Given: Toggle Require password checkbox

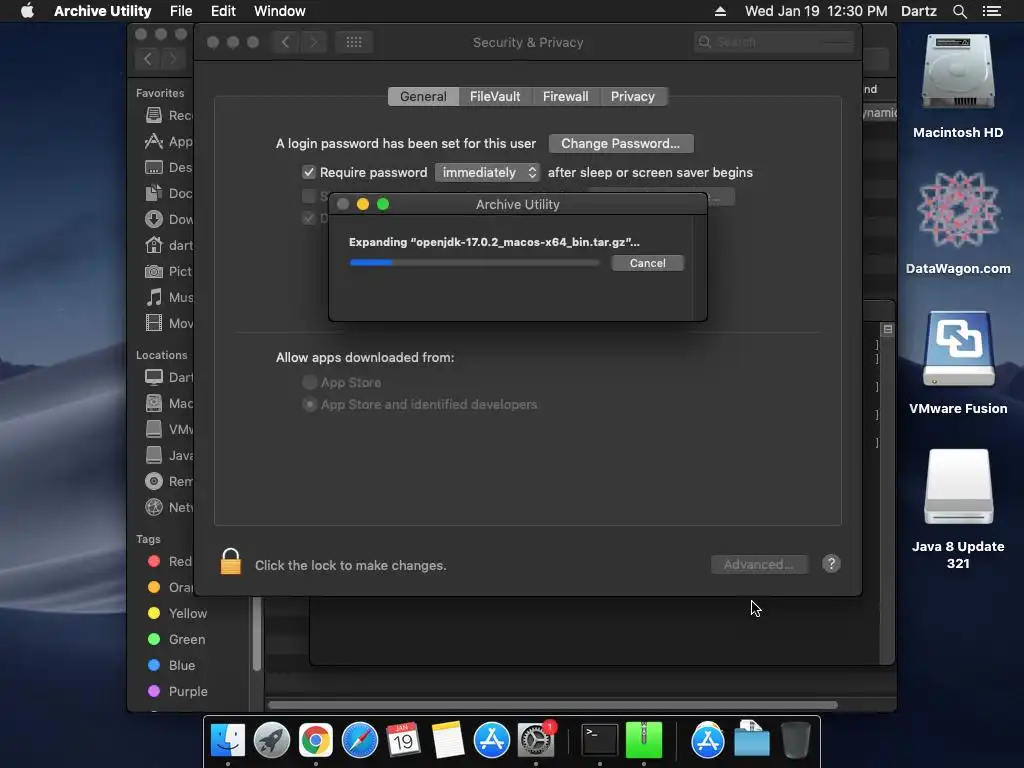Looking at the screenshot, I should coord(308,172).
